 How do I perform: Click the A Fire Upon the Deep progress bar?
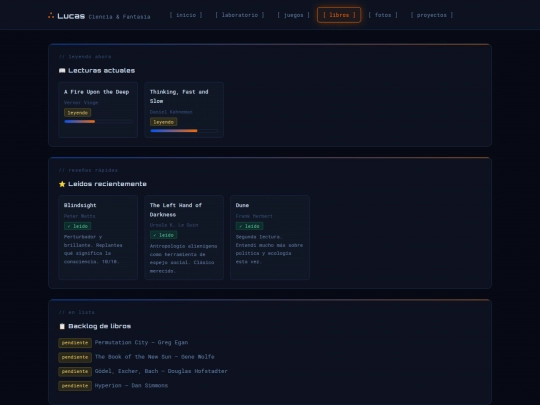pyautogui.click(x=98, y=122)
